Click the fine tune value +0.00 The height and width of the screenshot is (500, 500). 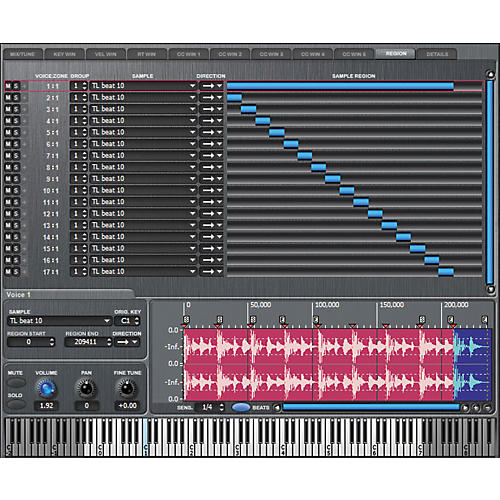click(x=127, y=406)
